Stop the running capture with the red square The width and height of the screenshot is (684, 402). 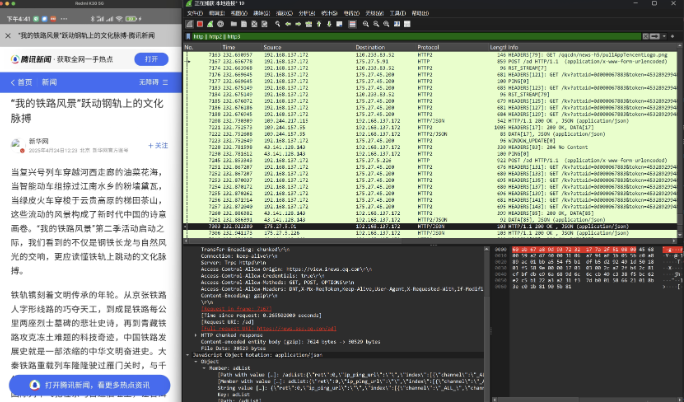(x=200, y=24)
